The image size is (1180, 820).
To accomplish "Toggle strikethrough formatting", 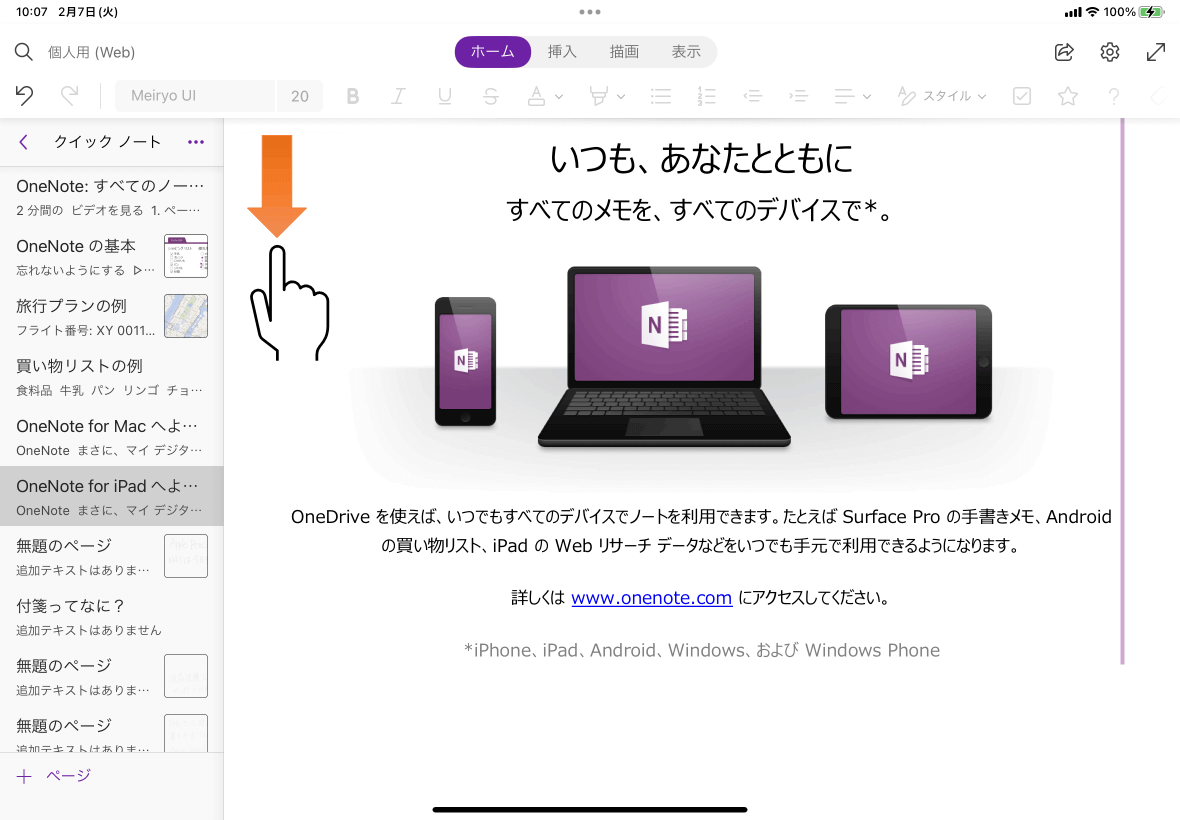I will [491, 96].
